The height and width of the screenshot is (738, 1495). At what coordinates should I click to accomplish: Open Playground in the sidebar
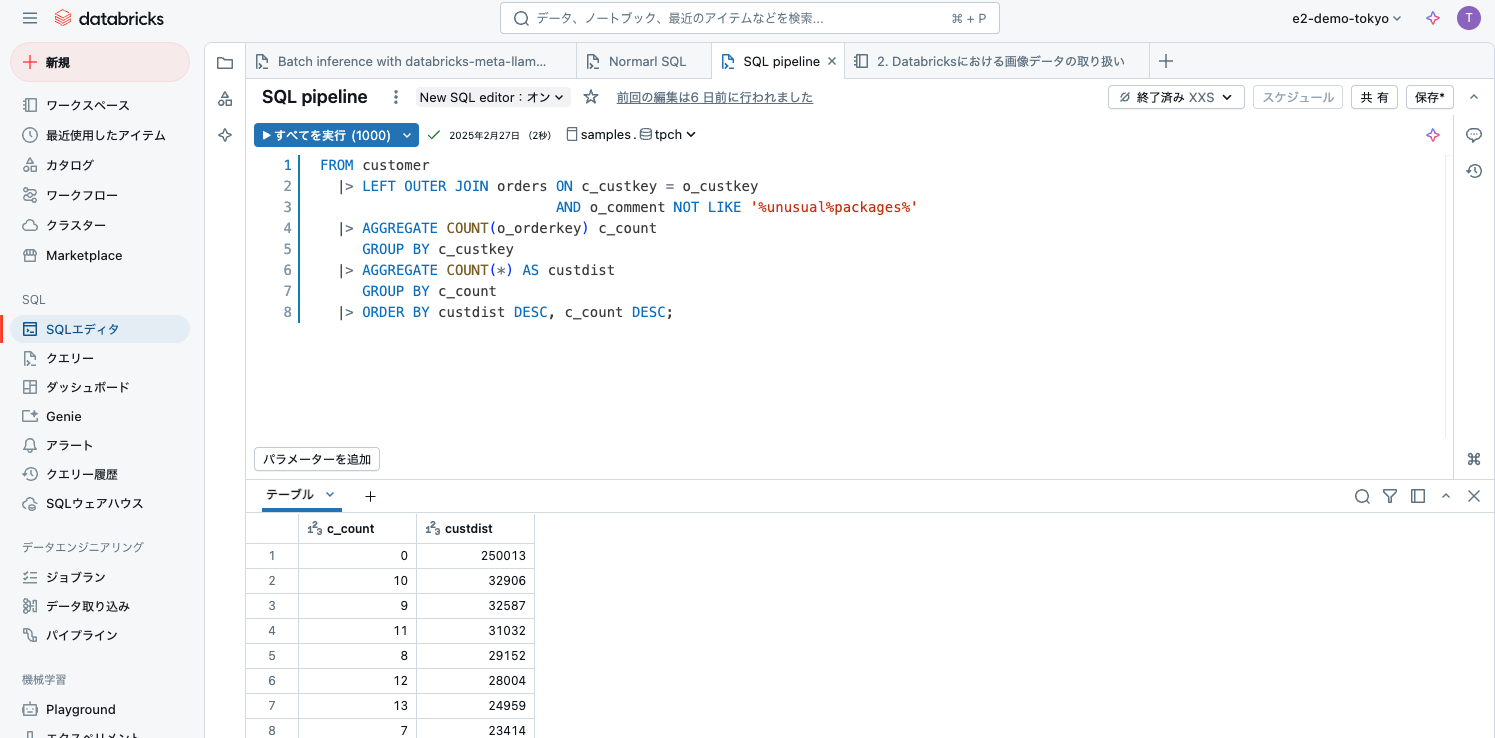[x=100, y=709]
